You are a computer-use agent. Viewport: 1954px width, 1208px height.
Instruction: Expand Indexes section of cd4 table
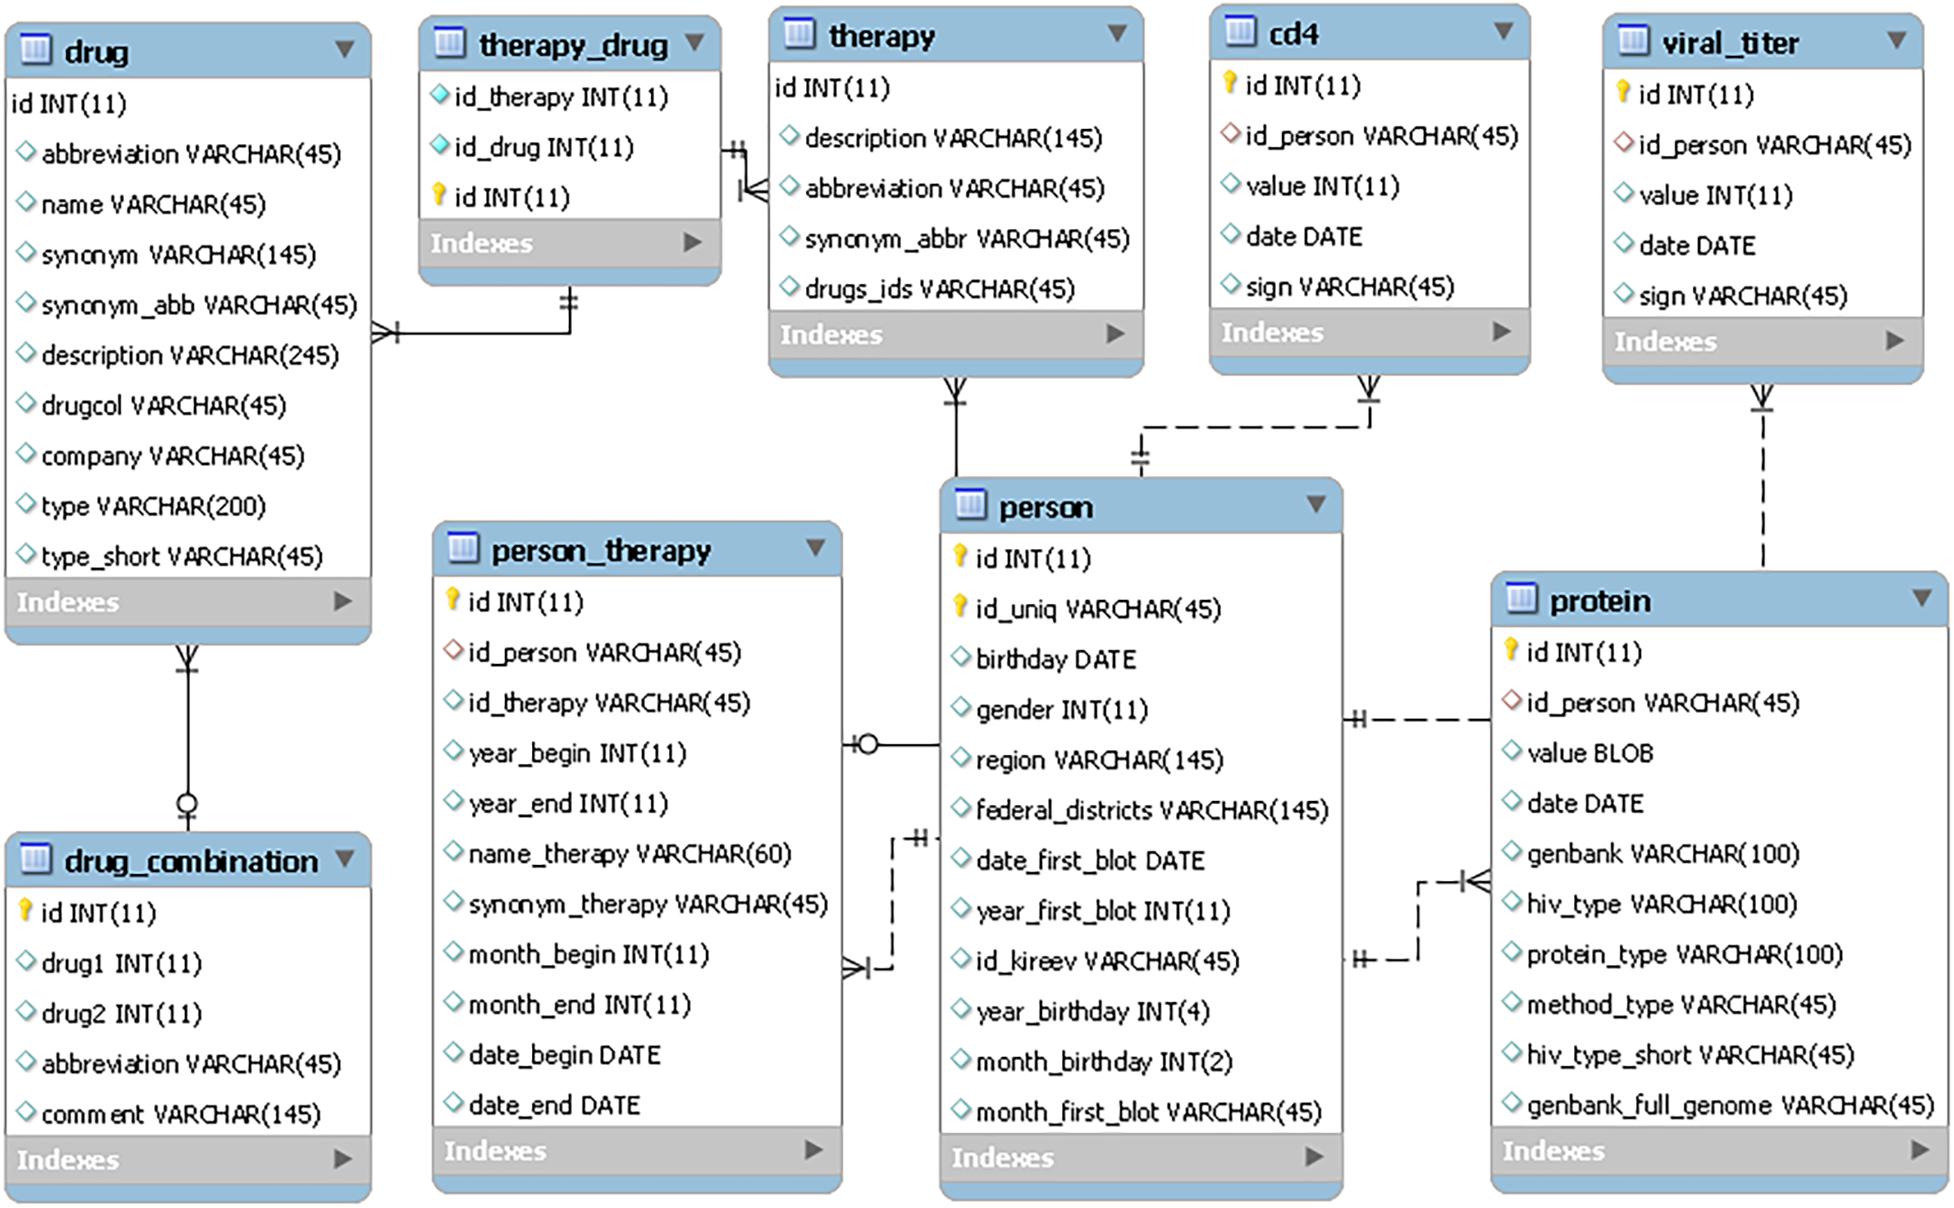1501,331
